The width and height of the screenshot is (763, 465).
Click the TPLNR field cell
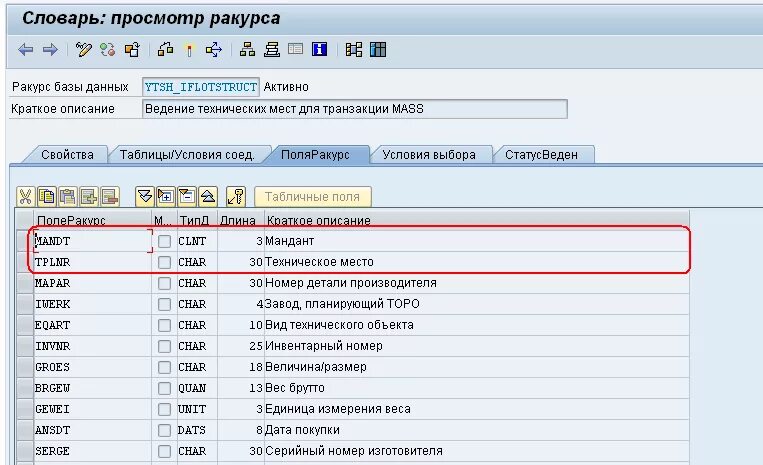pos(92,262)
